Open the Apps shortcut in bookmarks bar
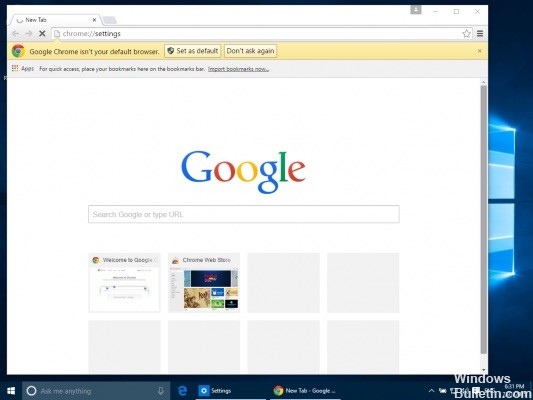The width and height of the screenshot is (533, 400). 23,69
